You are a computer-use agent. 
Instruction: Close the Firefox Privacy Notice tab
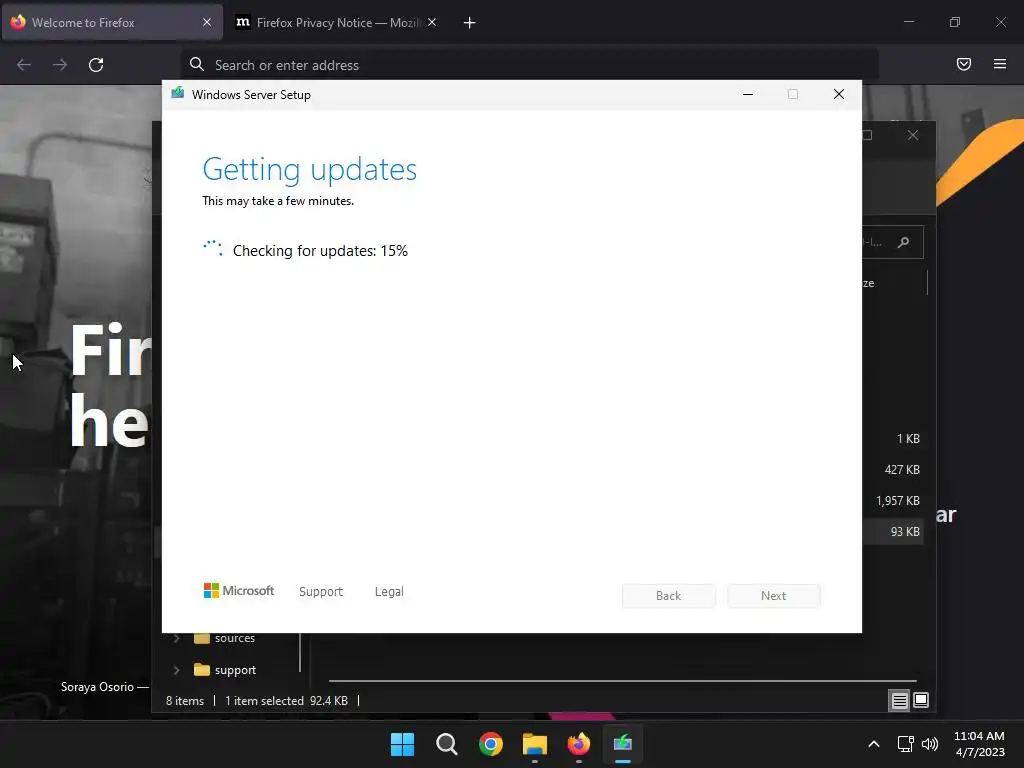432,22
